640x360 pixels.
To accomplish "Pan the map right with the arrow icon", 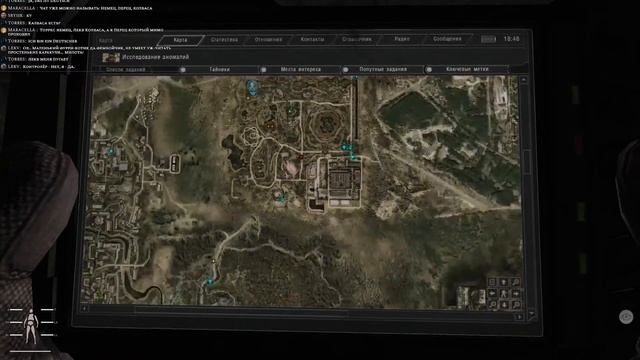I will click(x=516, y=293).
